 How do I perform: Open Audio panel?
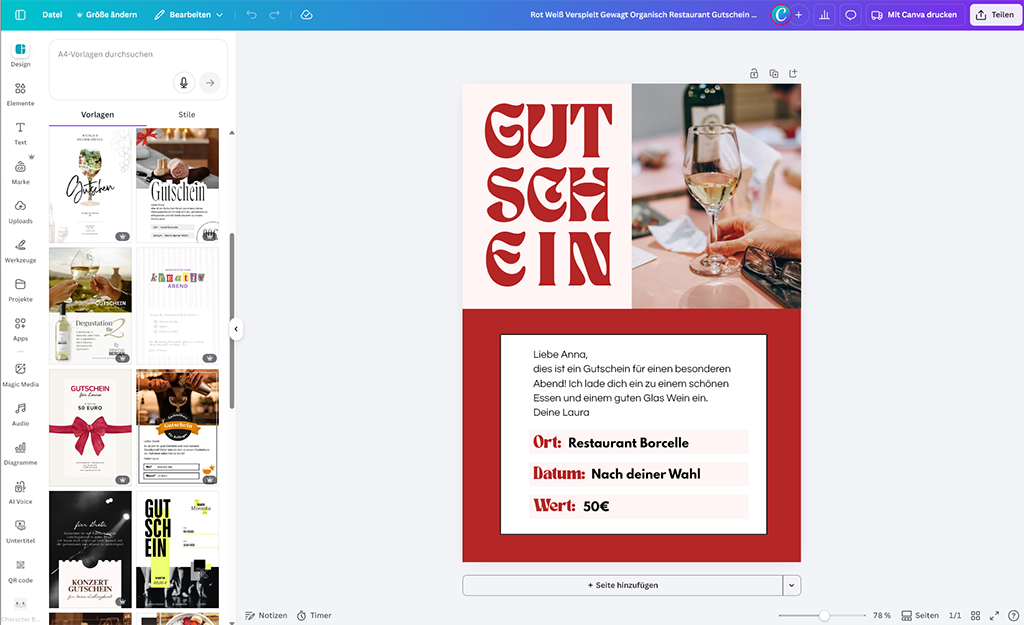[20, 414]
